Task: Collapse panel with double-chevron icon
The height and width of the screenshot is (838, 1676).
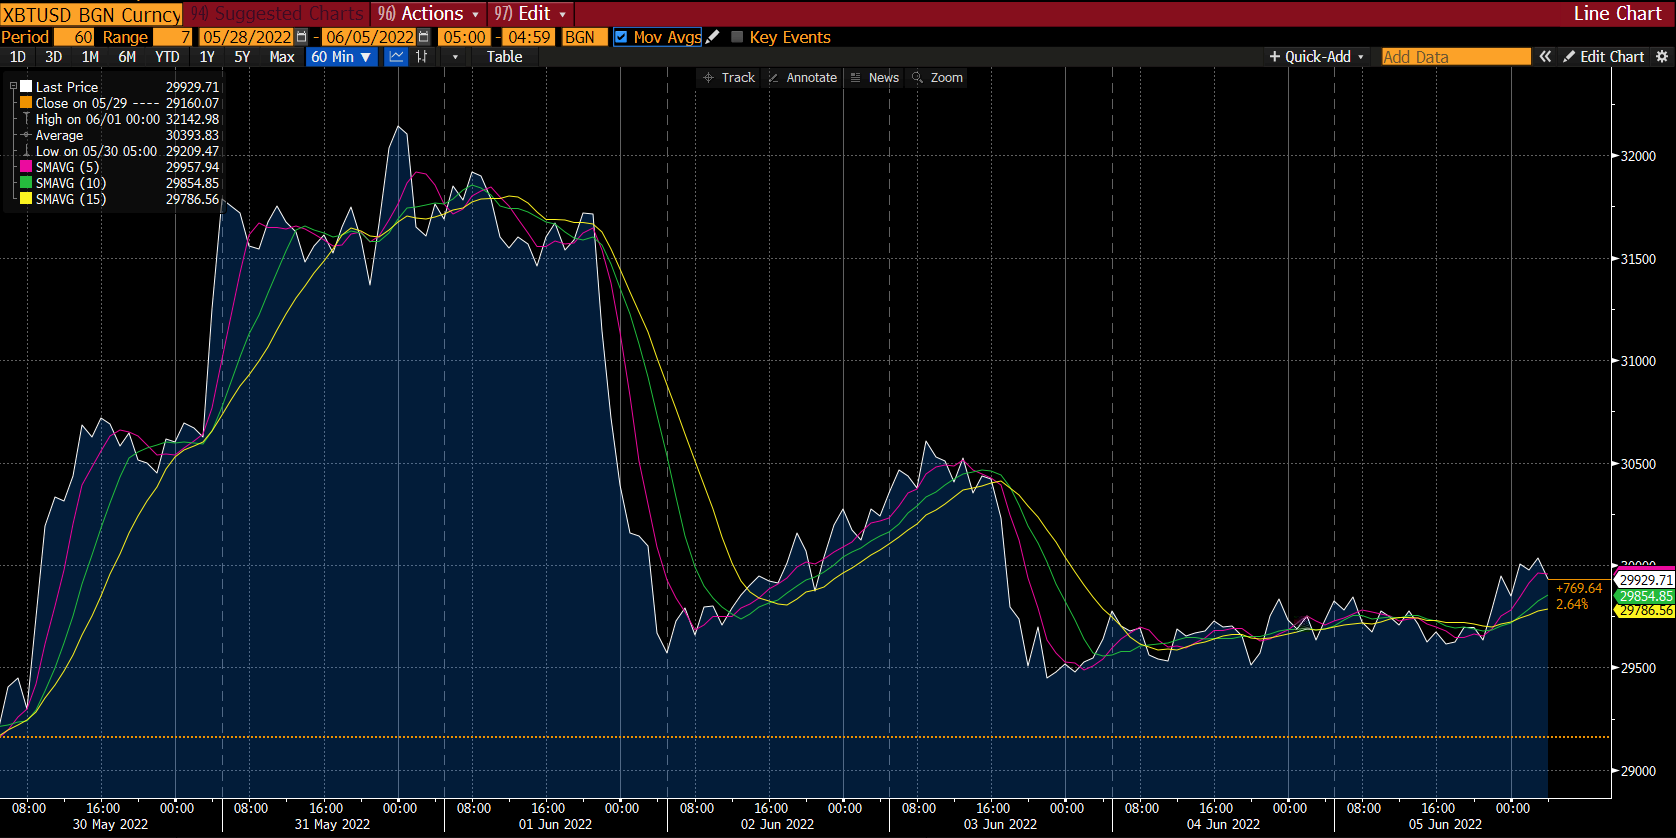Action: [1545, 57]
